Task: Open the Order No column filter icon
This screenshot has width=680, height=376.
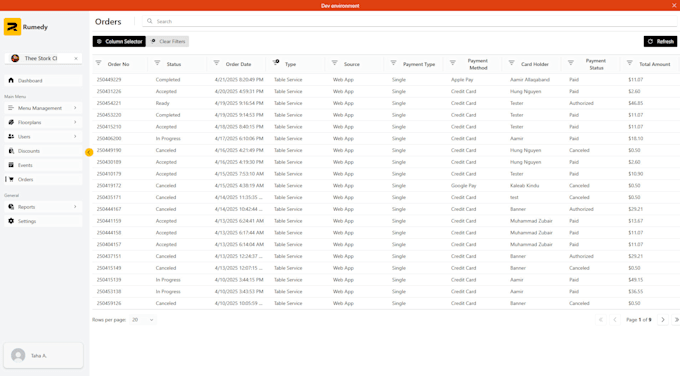Action: [x=98, y=63]
